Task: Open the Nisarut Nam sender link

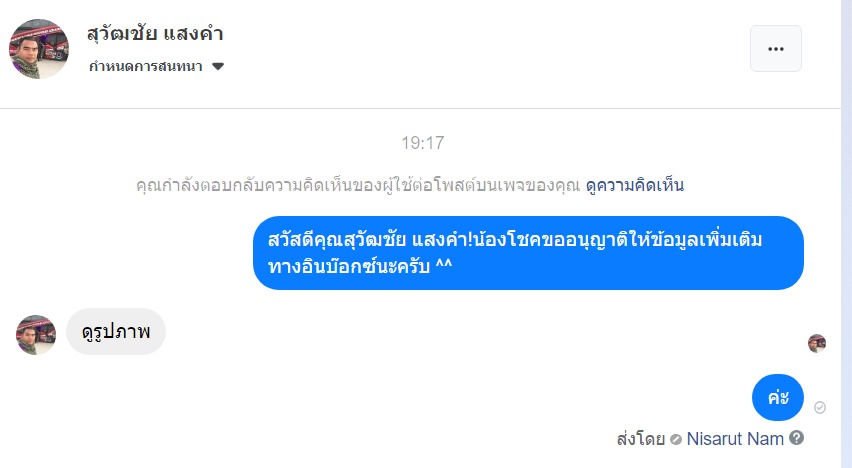Action: pyautogui.click(x=735, y=438)
